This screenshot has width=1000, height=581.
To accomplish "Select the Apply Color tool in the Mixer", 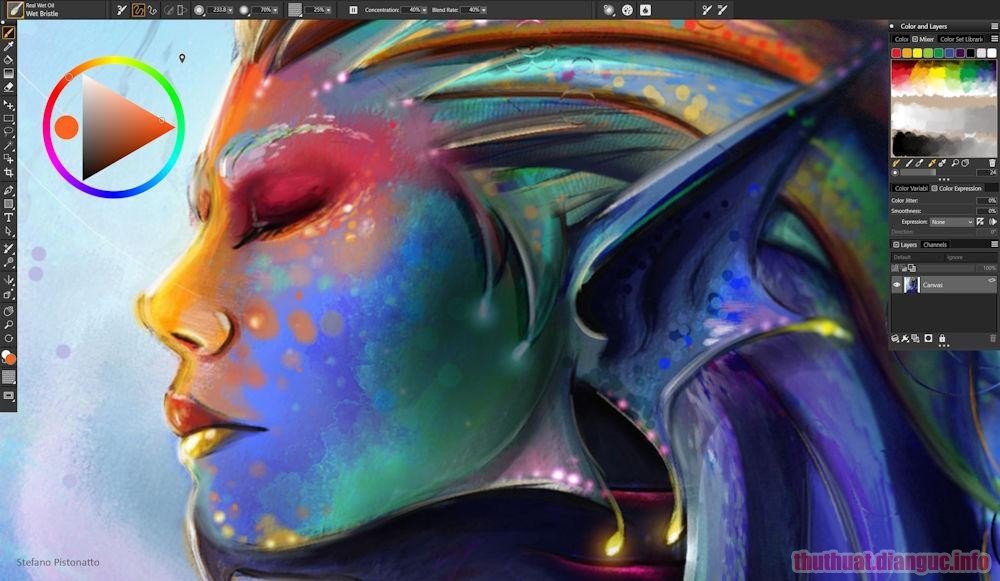I will [x=909, y=163].
